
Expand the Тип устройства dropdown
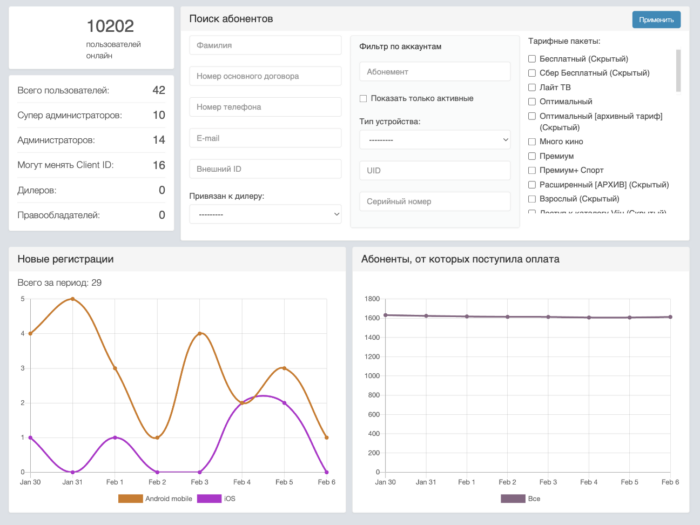tap(435, 140)
